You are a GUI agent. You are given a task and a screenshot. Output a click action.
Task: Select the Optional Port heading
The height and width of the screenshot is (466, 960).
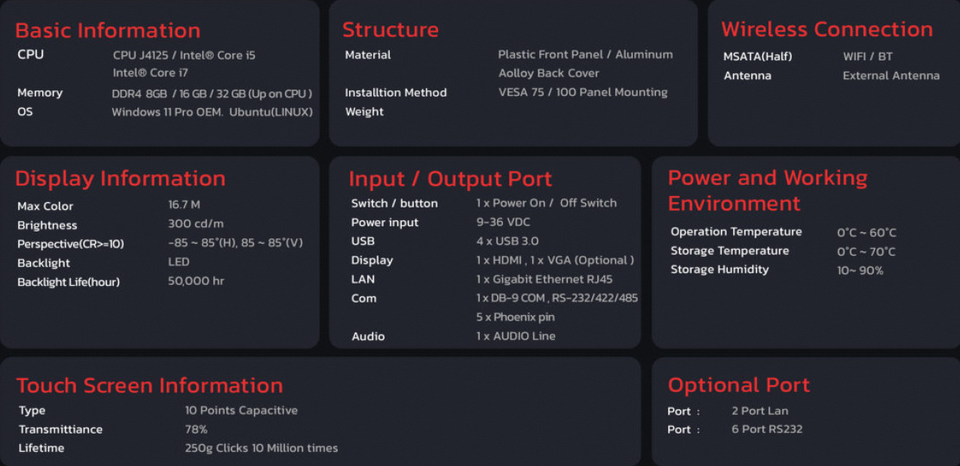coord(739,385)
